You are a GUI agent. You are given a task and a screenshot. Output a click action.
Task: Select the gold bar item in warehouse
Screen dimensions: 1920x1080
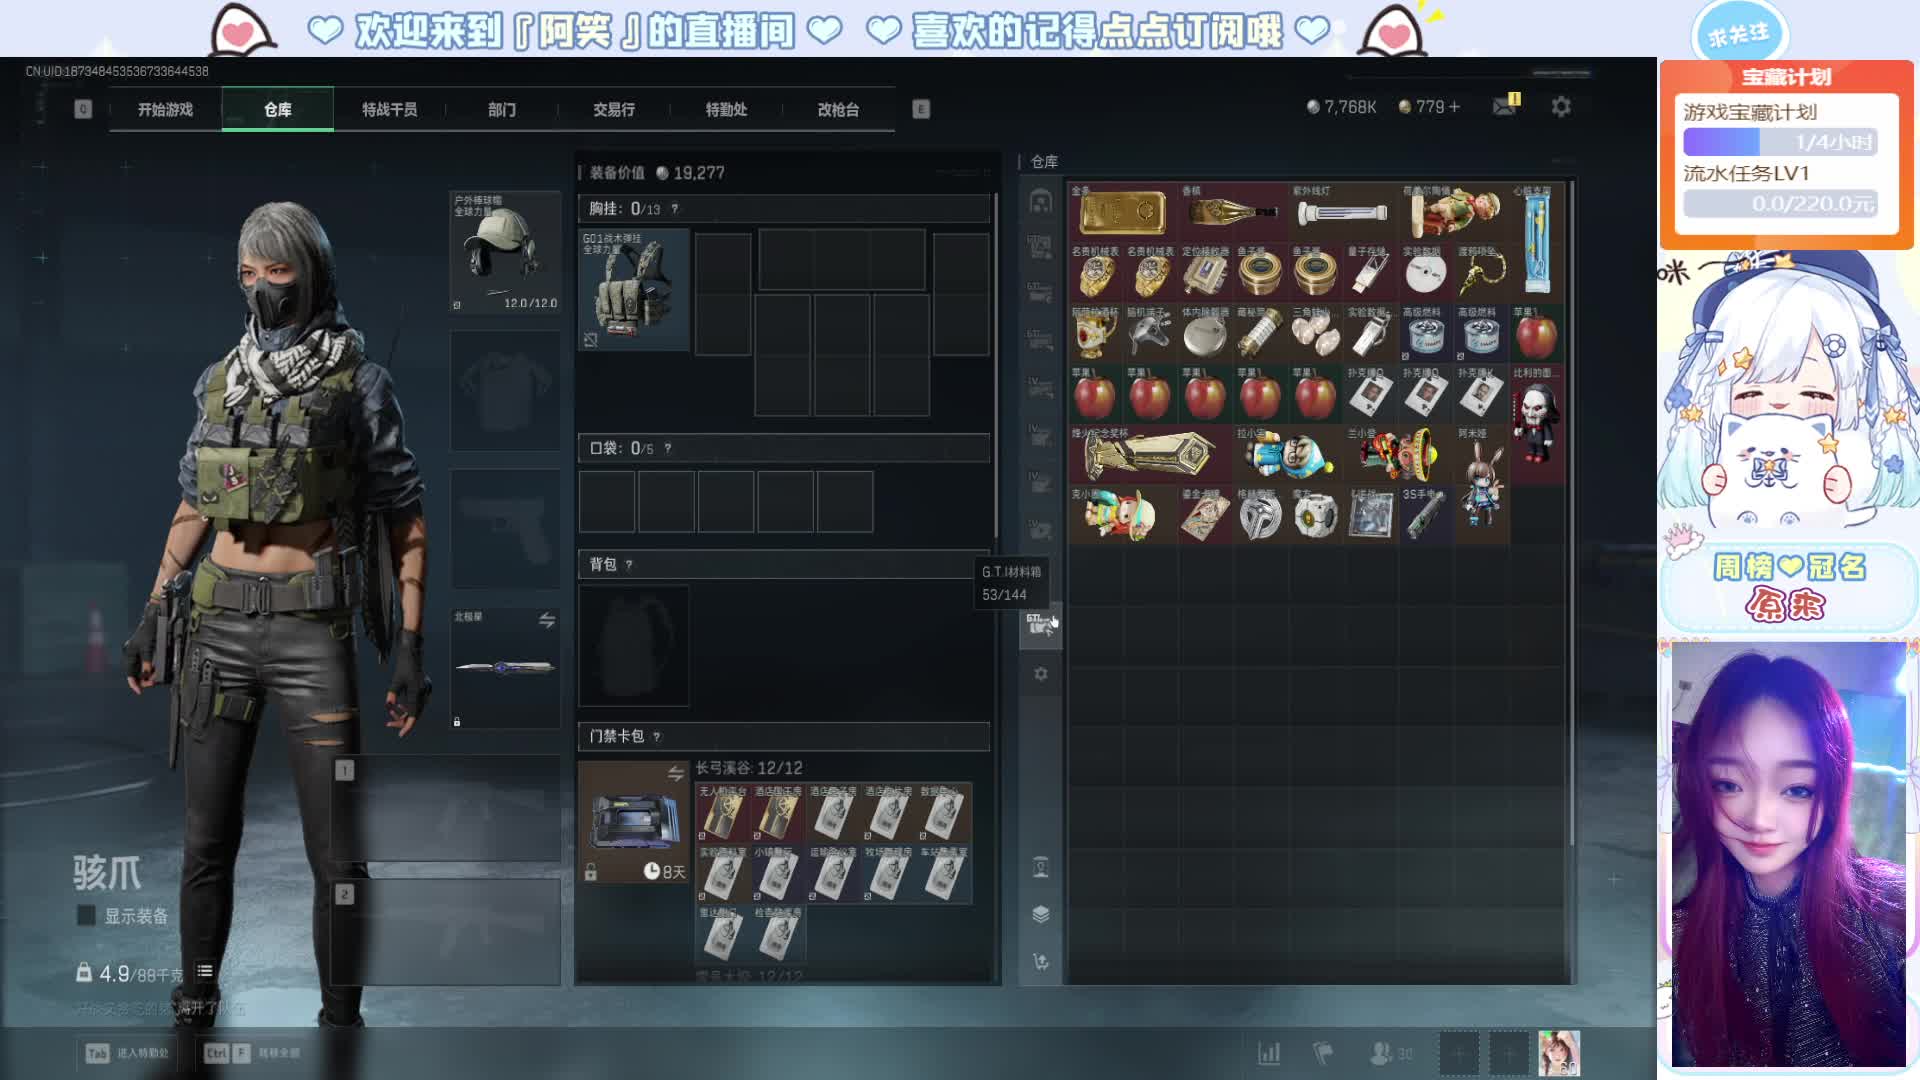(x=1122, y=211)
